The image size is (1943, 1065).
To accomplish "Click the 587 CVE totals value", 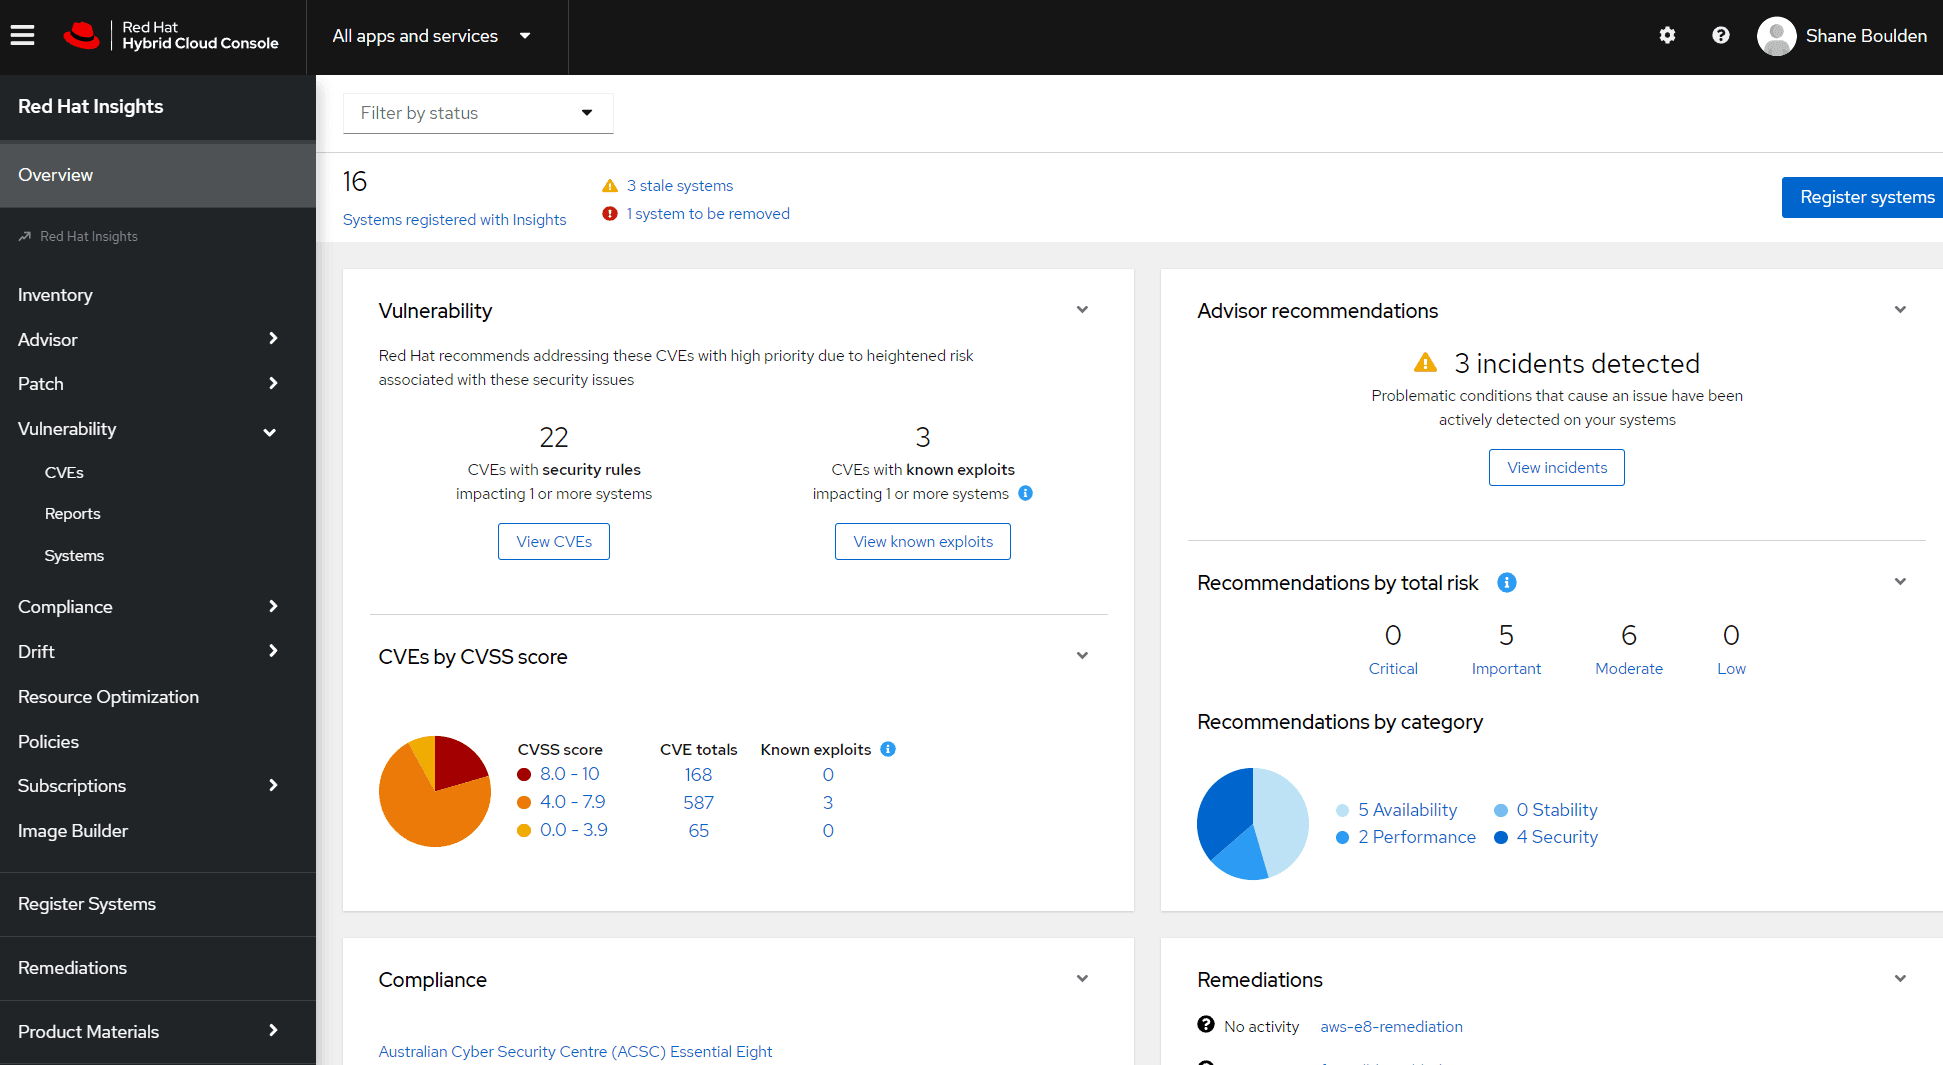I will tap(698, 802).
